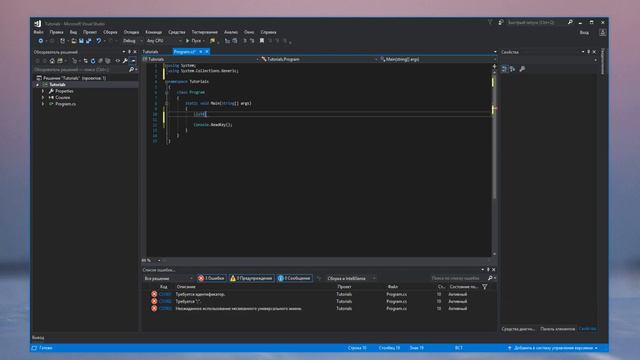
Task: Collapse the Tutorials project node
Action: coord(38,84)
